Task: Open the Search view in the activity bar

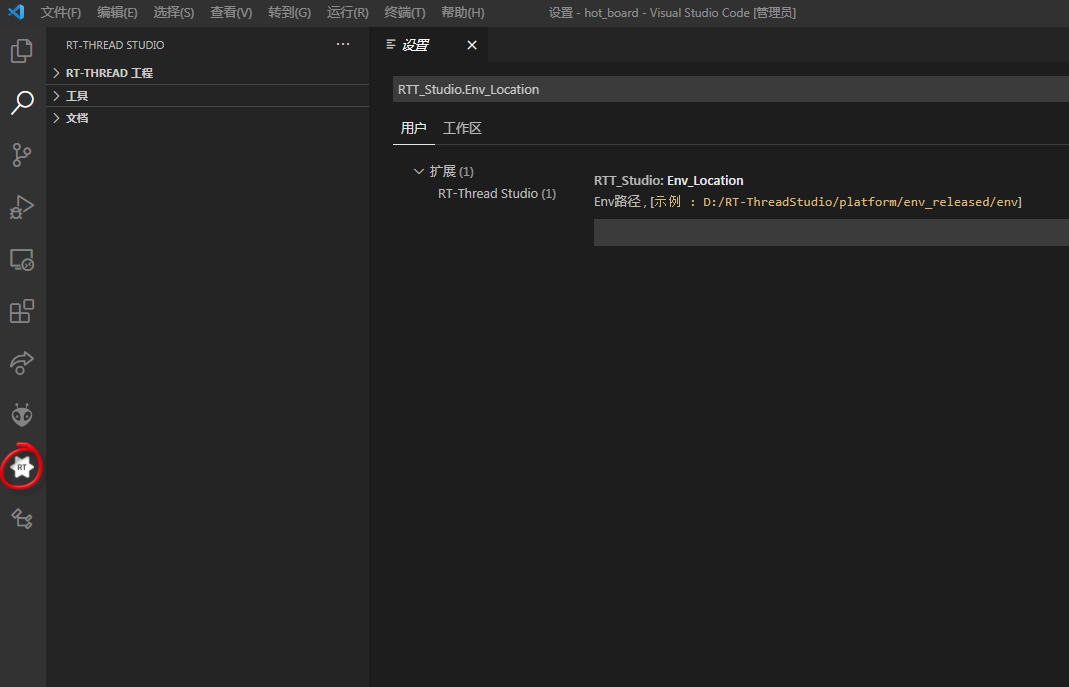Action: [x=22, y=103]
